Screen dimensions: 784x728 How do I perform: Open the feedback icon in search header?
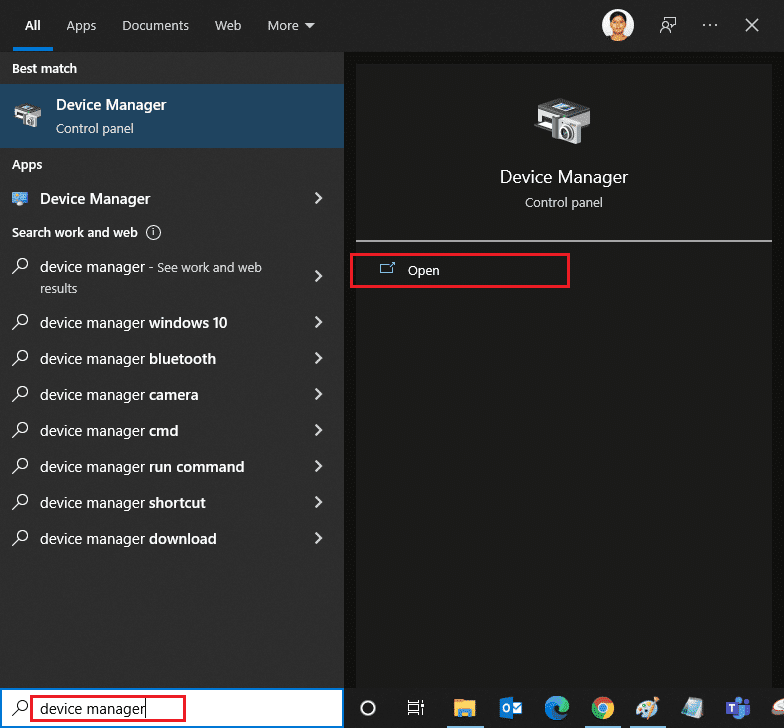667,26
